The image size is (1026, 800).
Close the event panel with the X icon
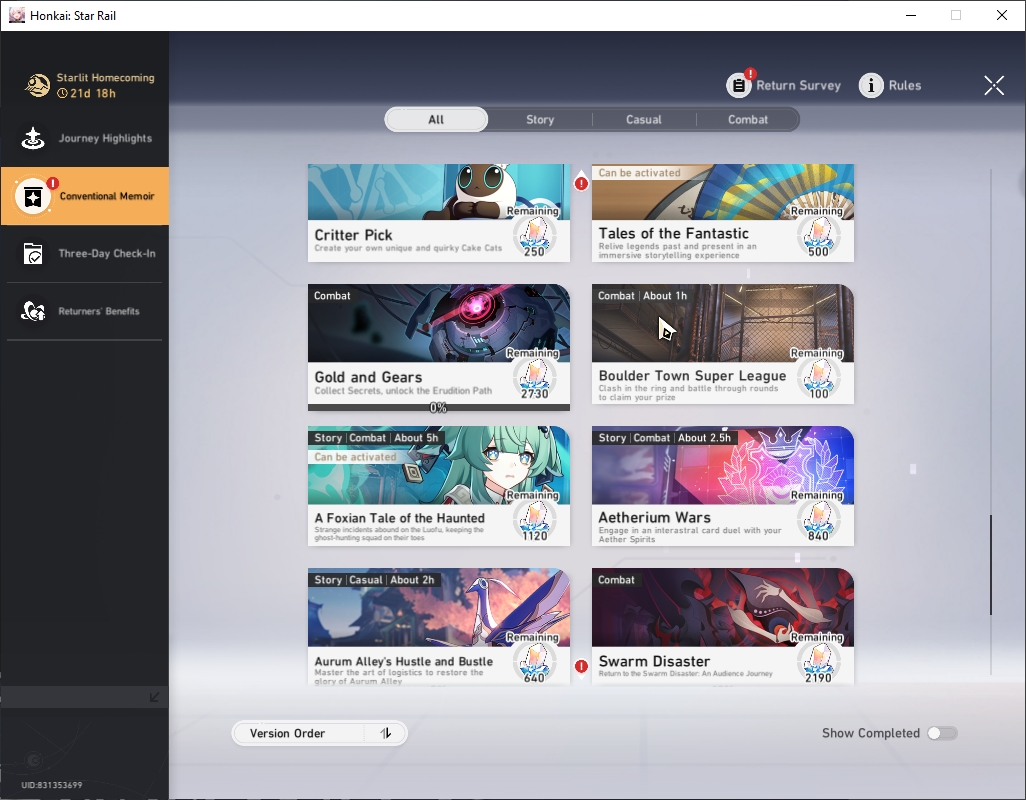pos(994,85)
